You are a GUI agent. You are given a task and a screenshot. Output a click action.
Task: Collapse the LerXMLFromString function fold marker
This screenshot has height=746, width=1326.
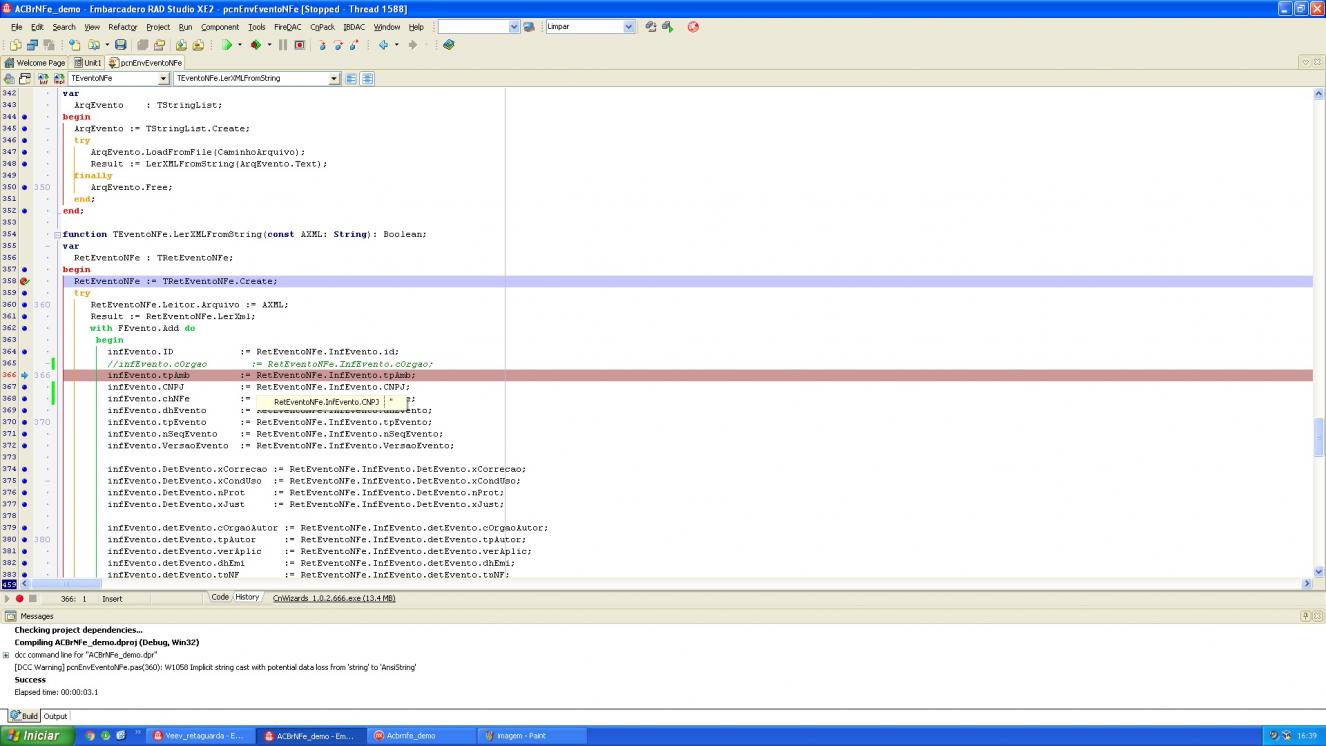(57, 234)
